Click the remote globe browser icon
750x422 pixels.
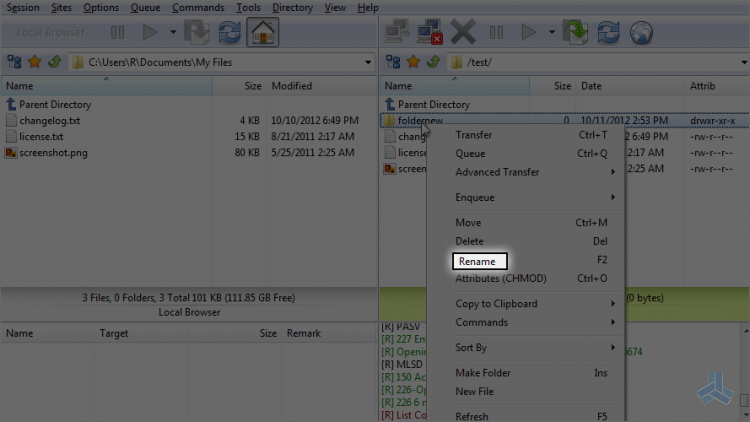pos(641,33)
